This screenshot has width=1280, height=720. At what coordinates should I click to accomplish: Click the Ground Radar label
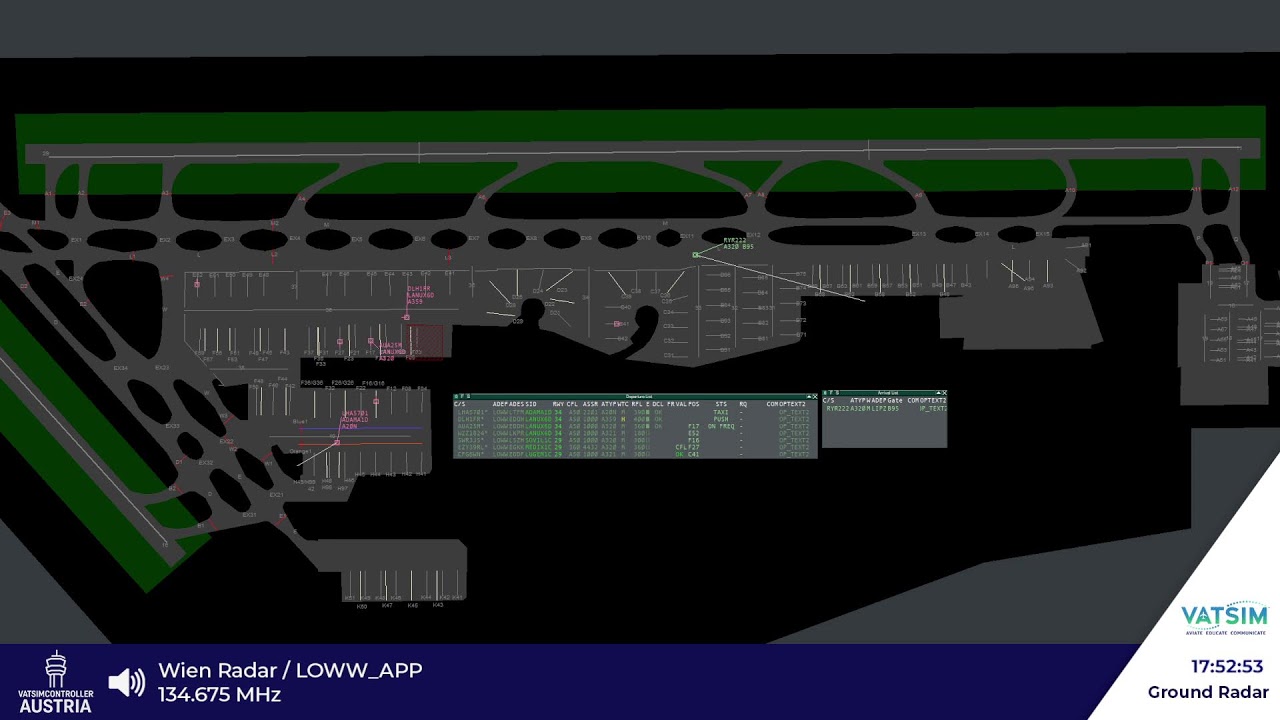tap(1208, 692)
